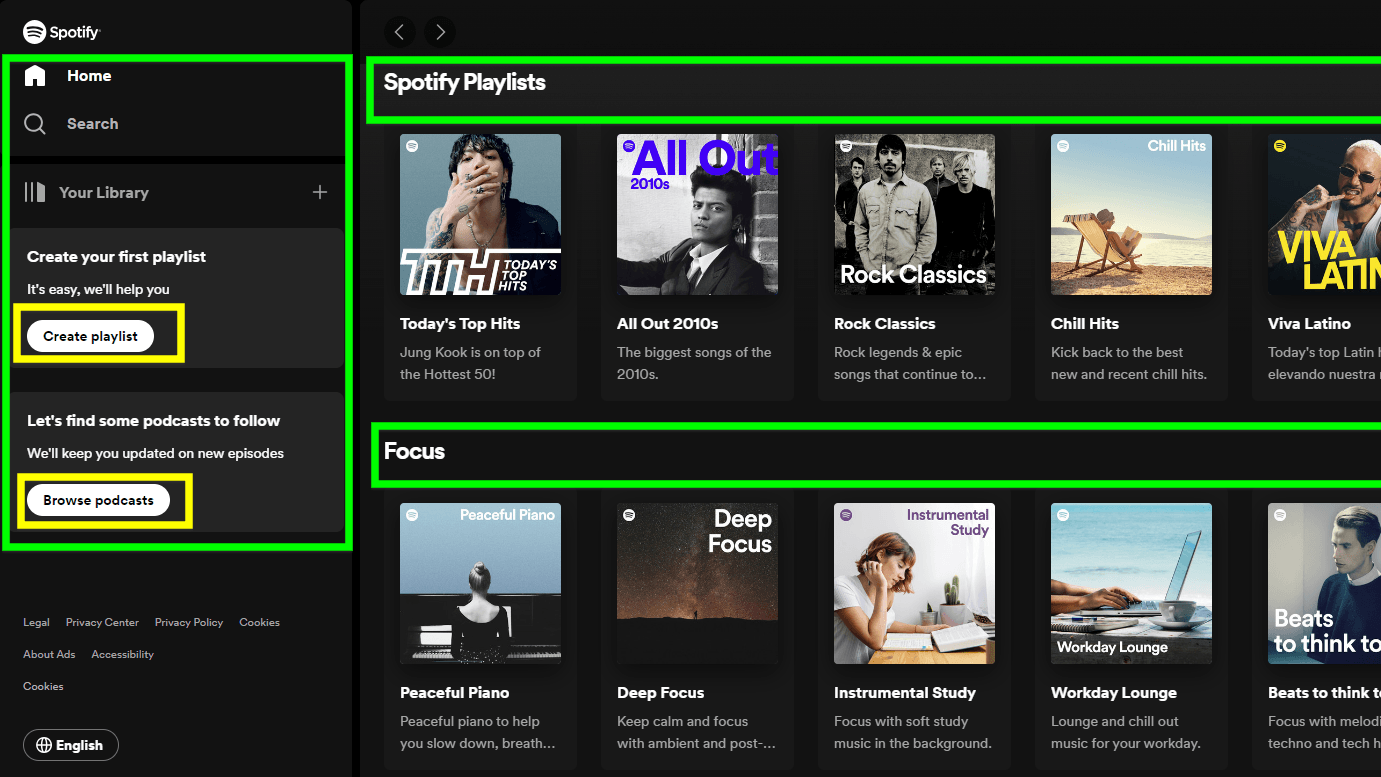The height and width of the screenshot is (777, 1381).
Task: Open the Privacy Center link
Action: 102,622
